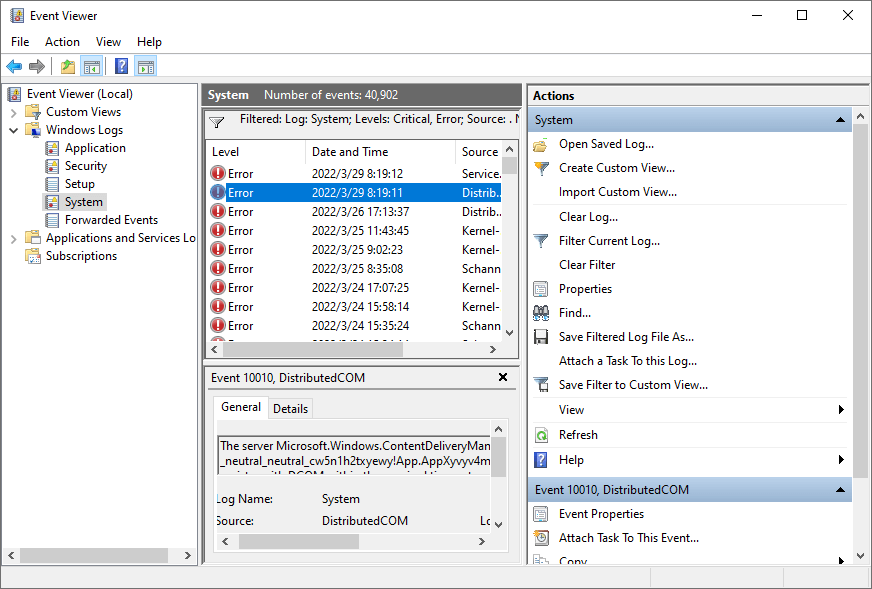Click the Find binoculars icon
Viewport: 872px width, 589px height.
[541, 313]
